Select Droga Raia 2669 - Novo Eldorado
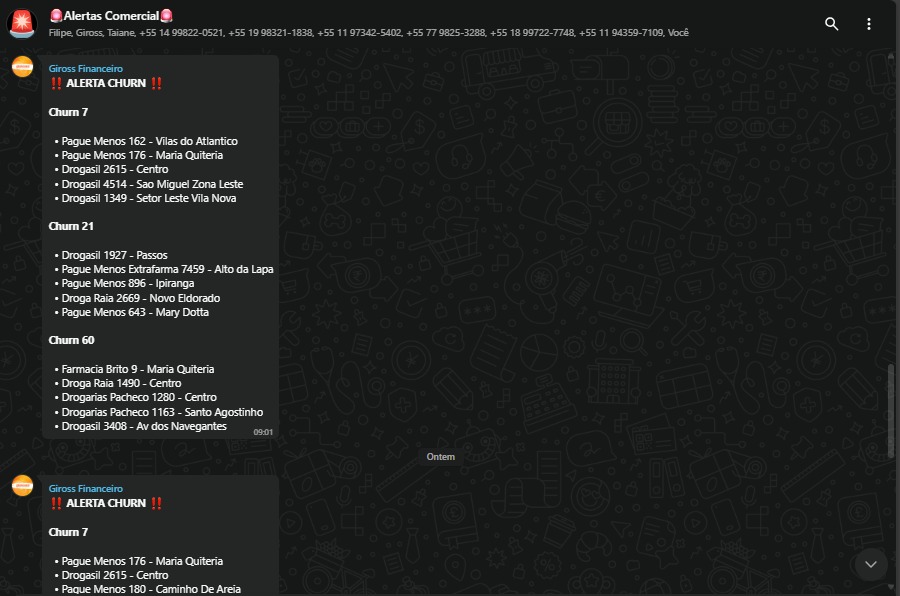 (141, 298)
